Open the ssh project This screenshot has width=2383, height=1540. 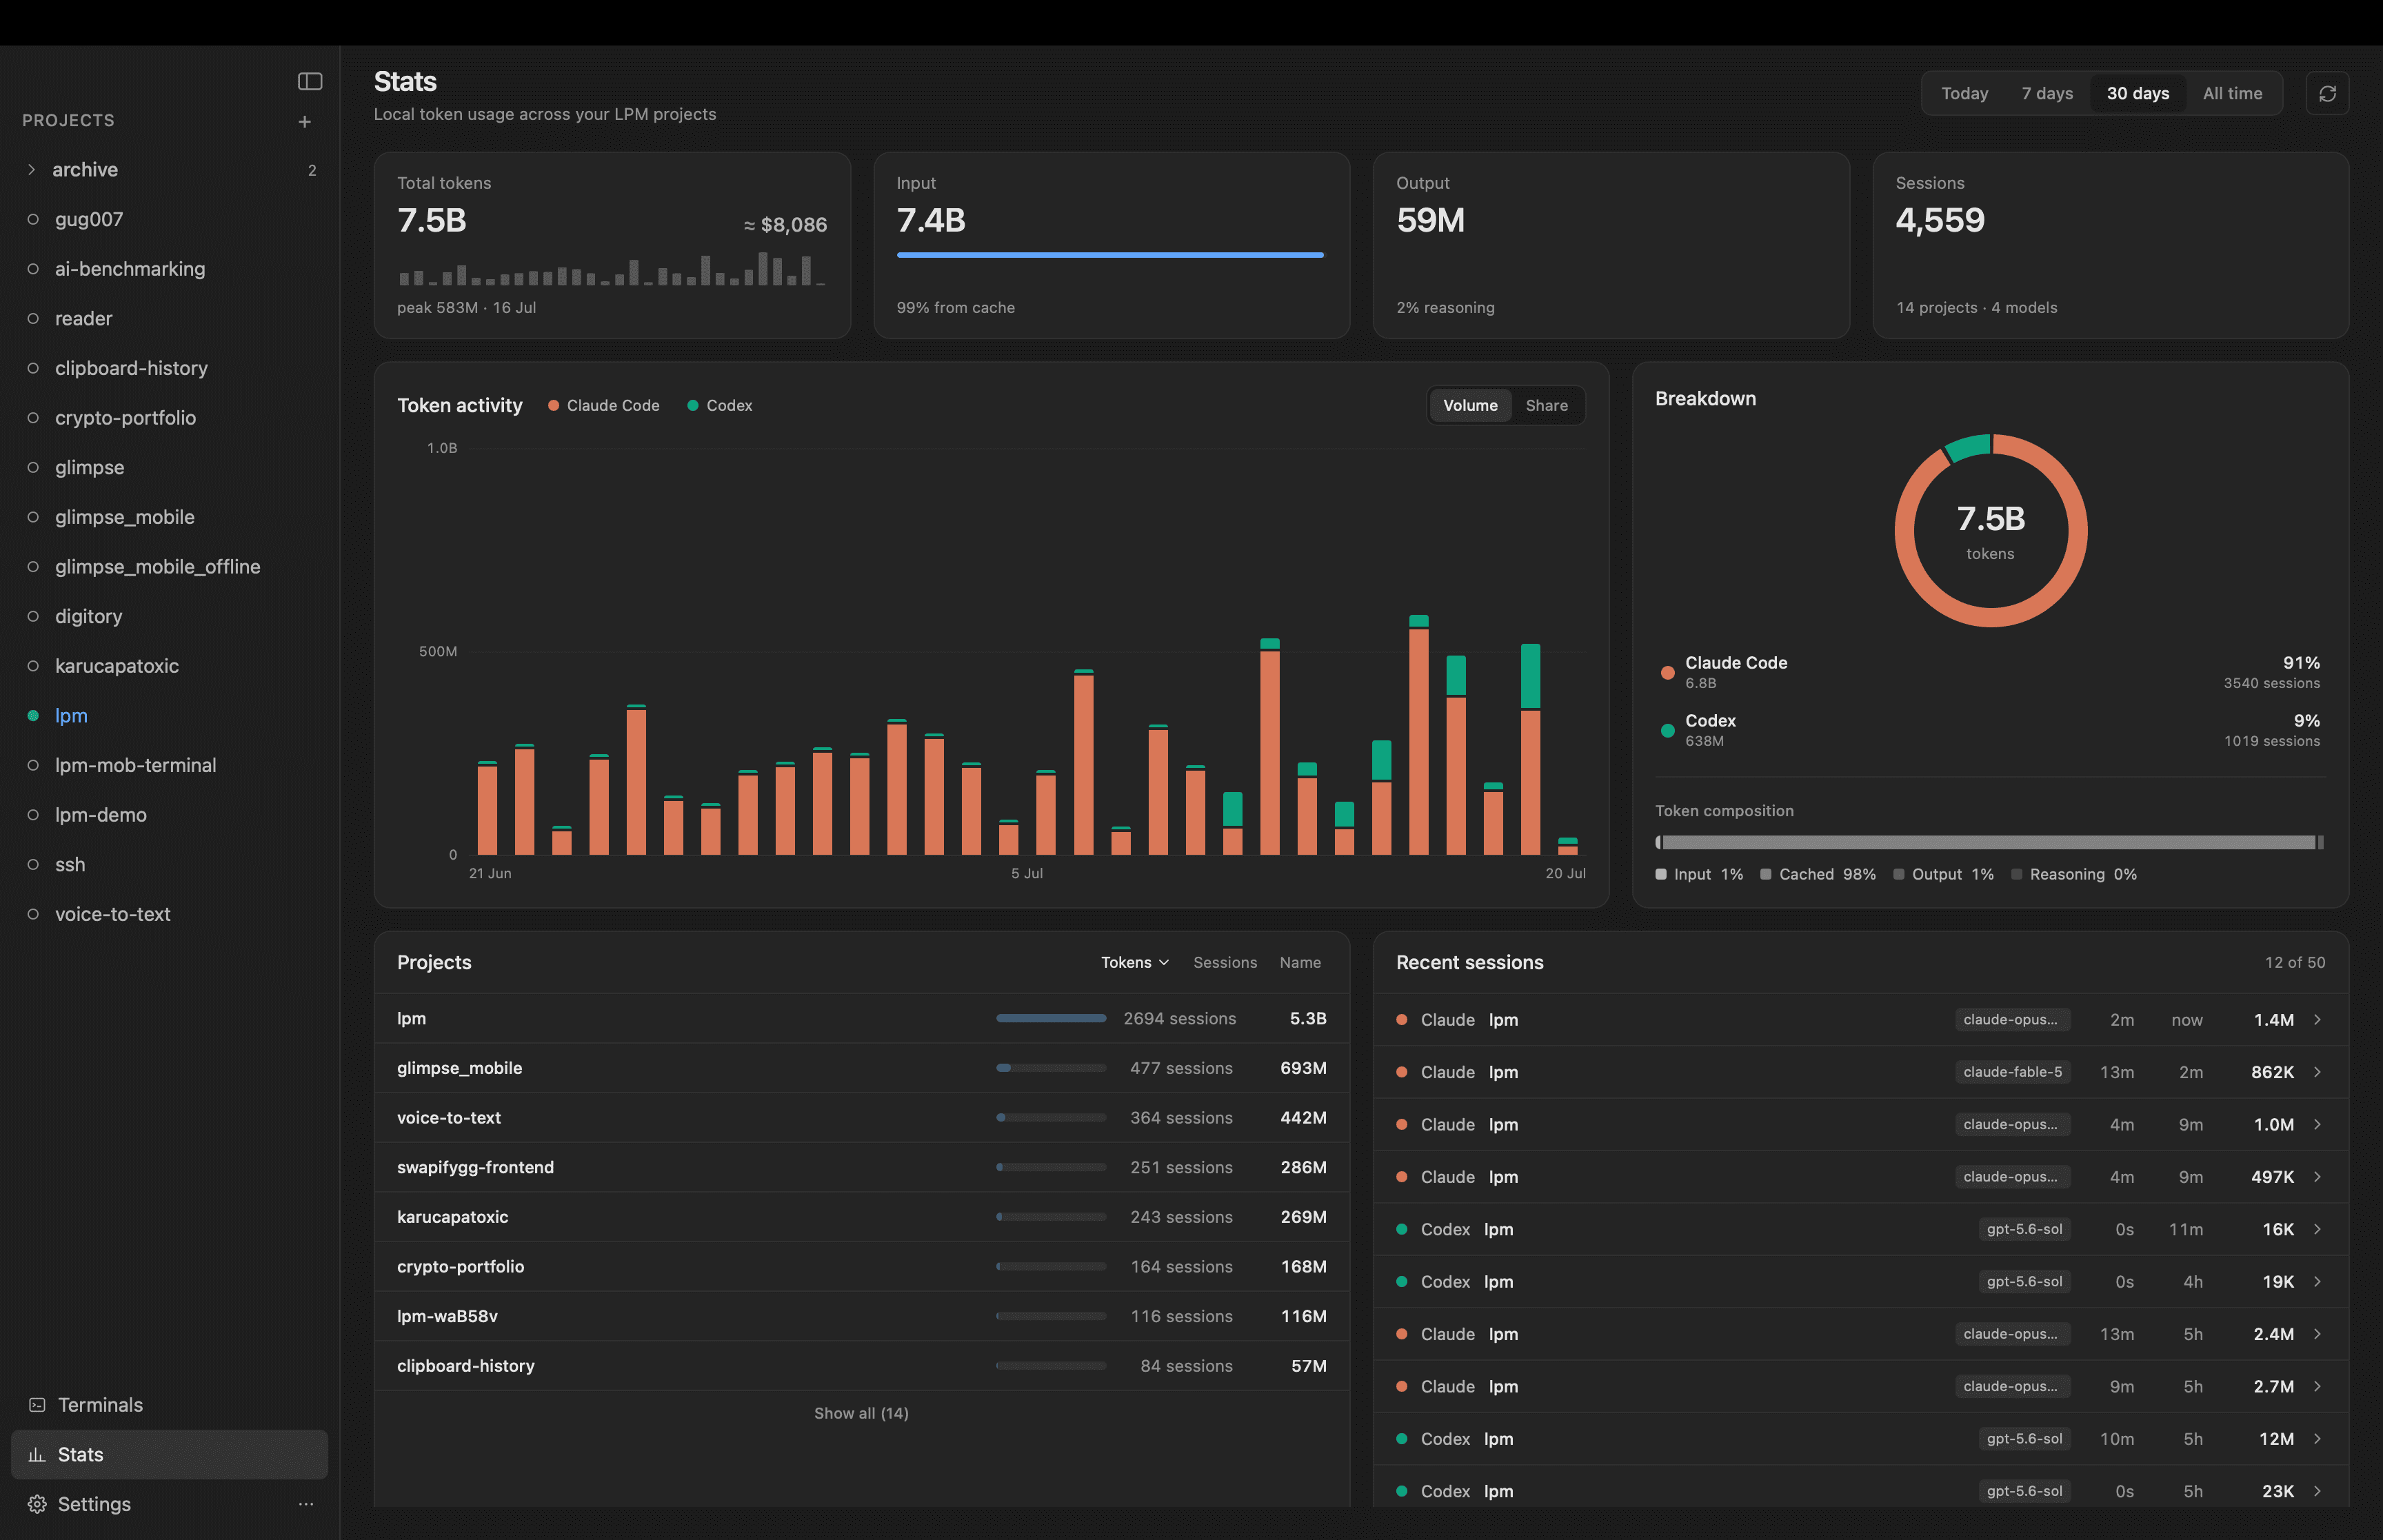[170, 864]
